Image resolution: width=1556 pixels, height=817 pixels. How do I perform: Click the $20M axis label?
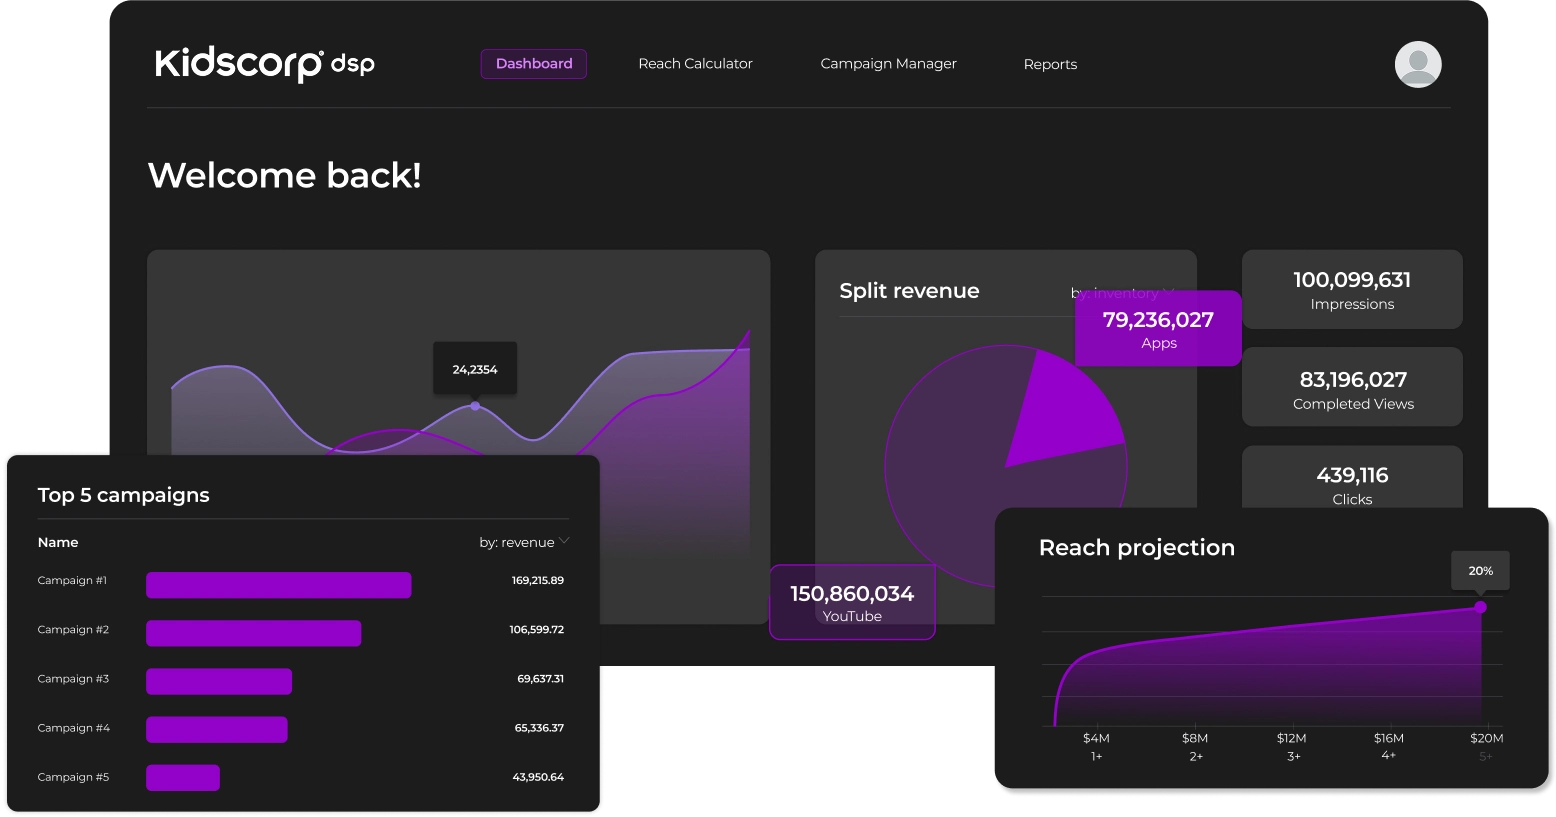point(1487,738)
